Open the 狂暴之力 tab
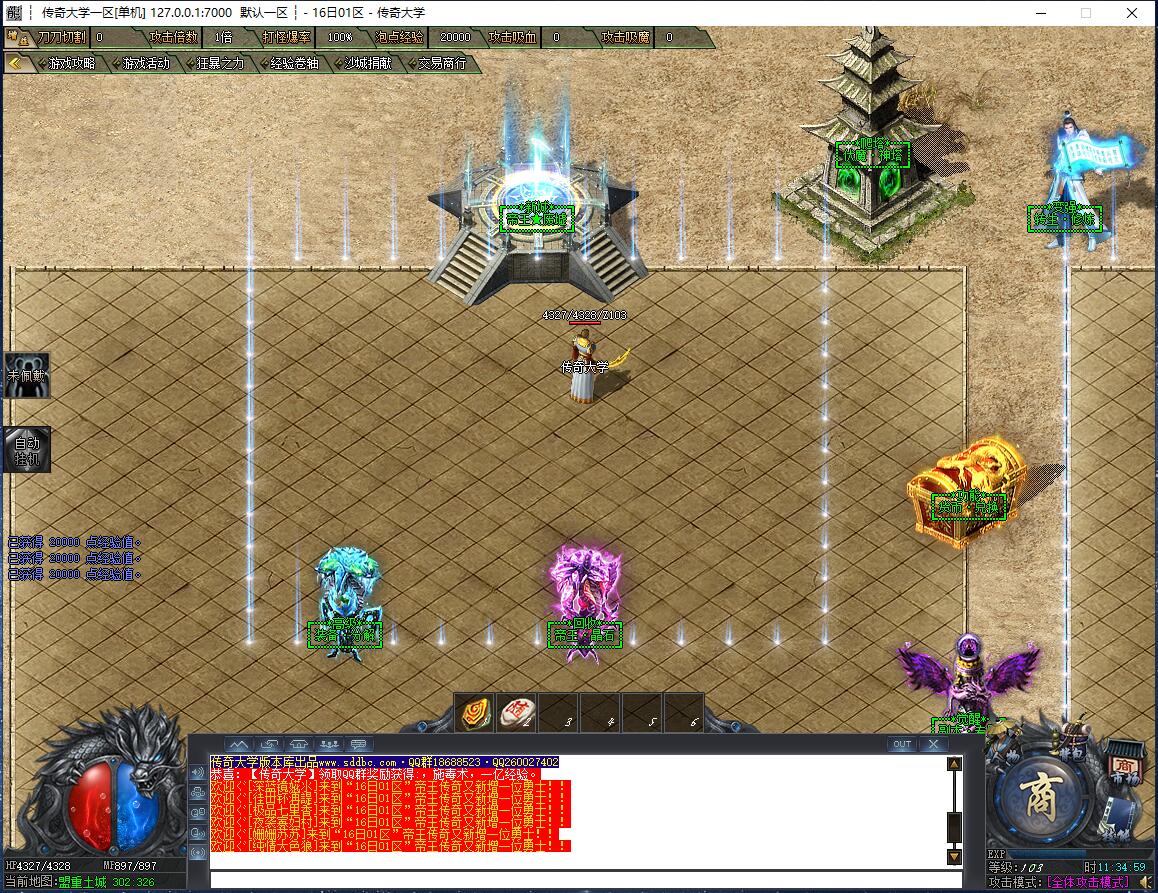Image resolution: width=1158 pixels, height=893 pixels. (x=219, y=64)
